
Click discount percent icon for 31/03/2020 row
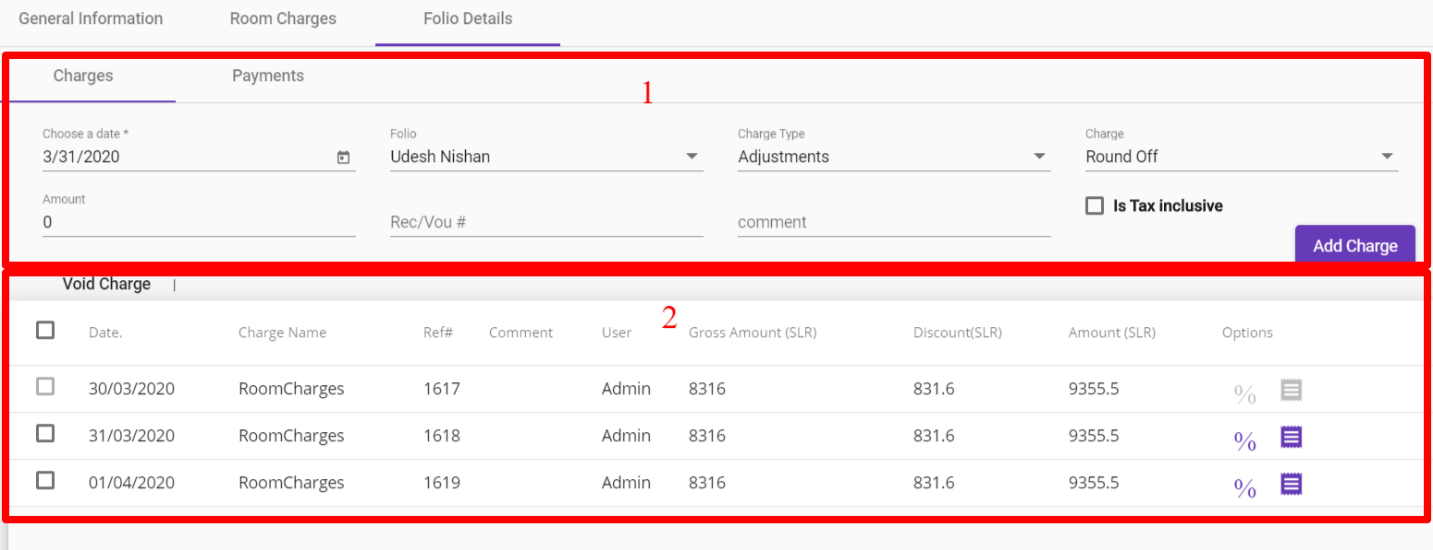[1244, 440]
